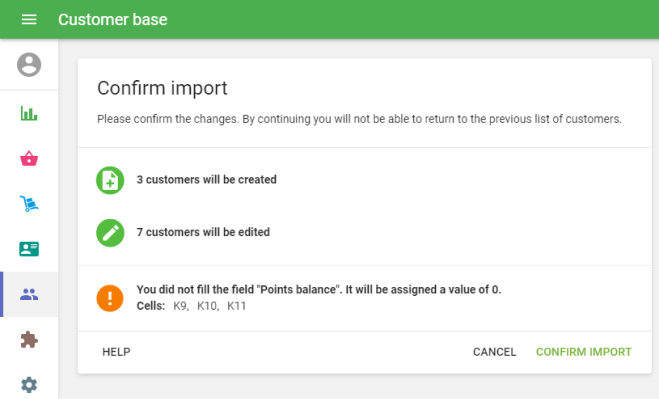This screenshot has width=659, height=399.
Task: Open the blue hand truck cart section
Action: click(29, 203)
